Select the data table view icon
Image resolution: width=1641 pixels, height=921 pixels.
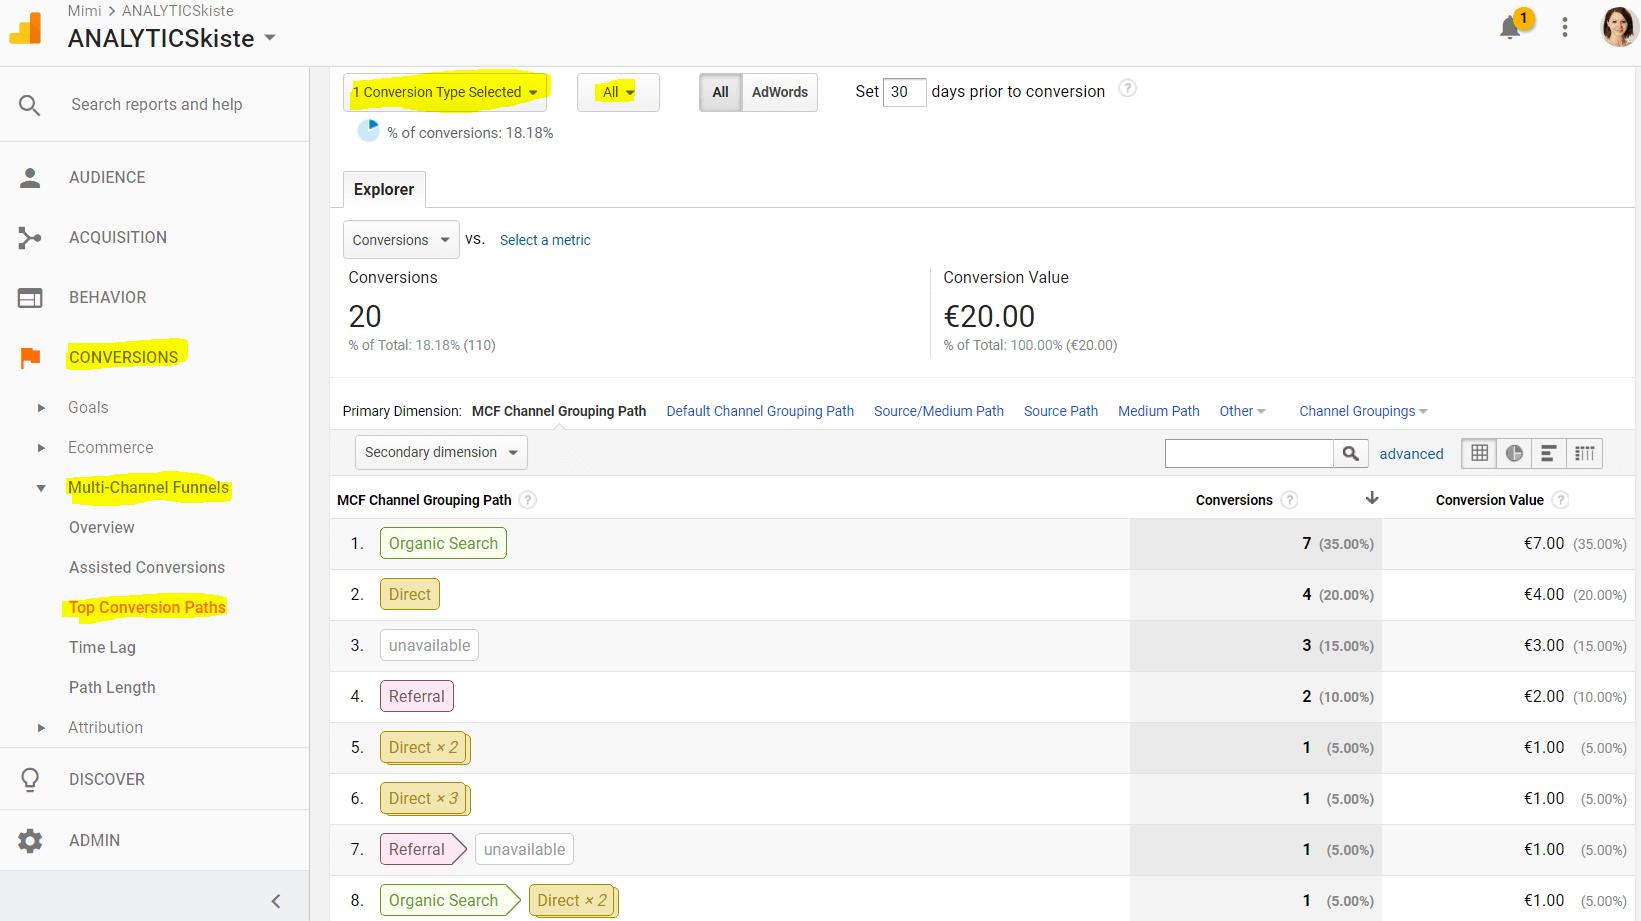[x=1479, y=454]
